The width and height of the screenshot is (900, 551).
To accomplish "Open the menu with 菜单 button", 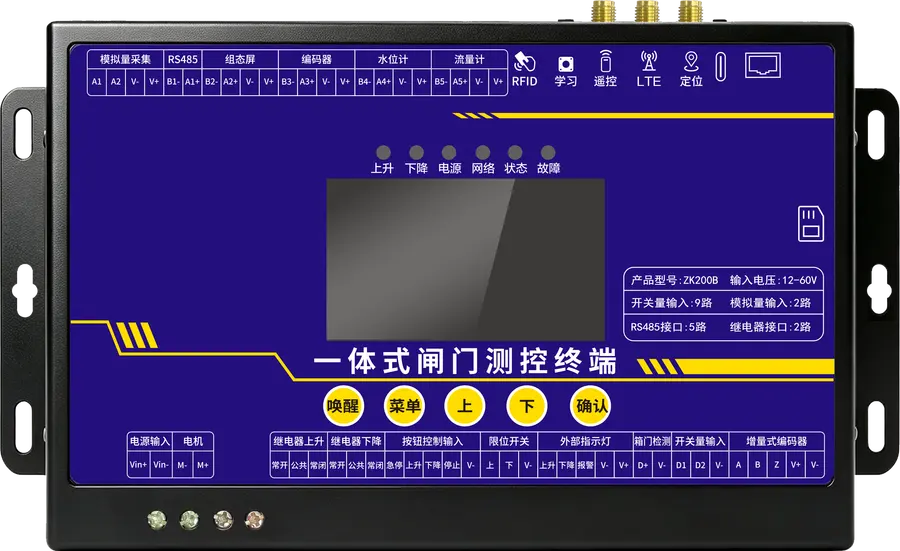I will point(404,406).
